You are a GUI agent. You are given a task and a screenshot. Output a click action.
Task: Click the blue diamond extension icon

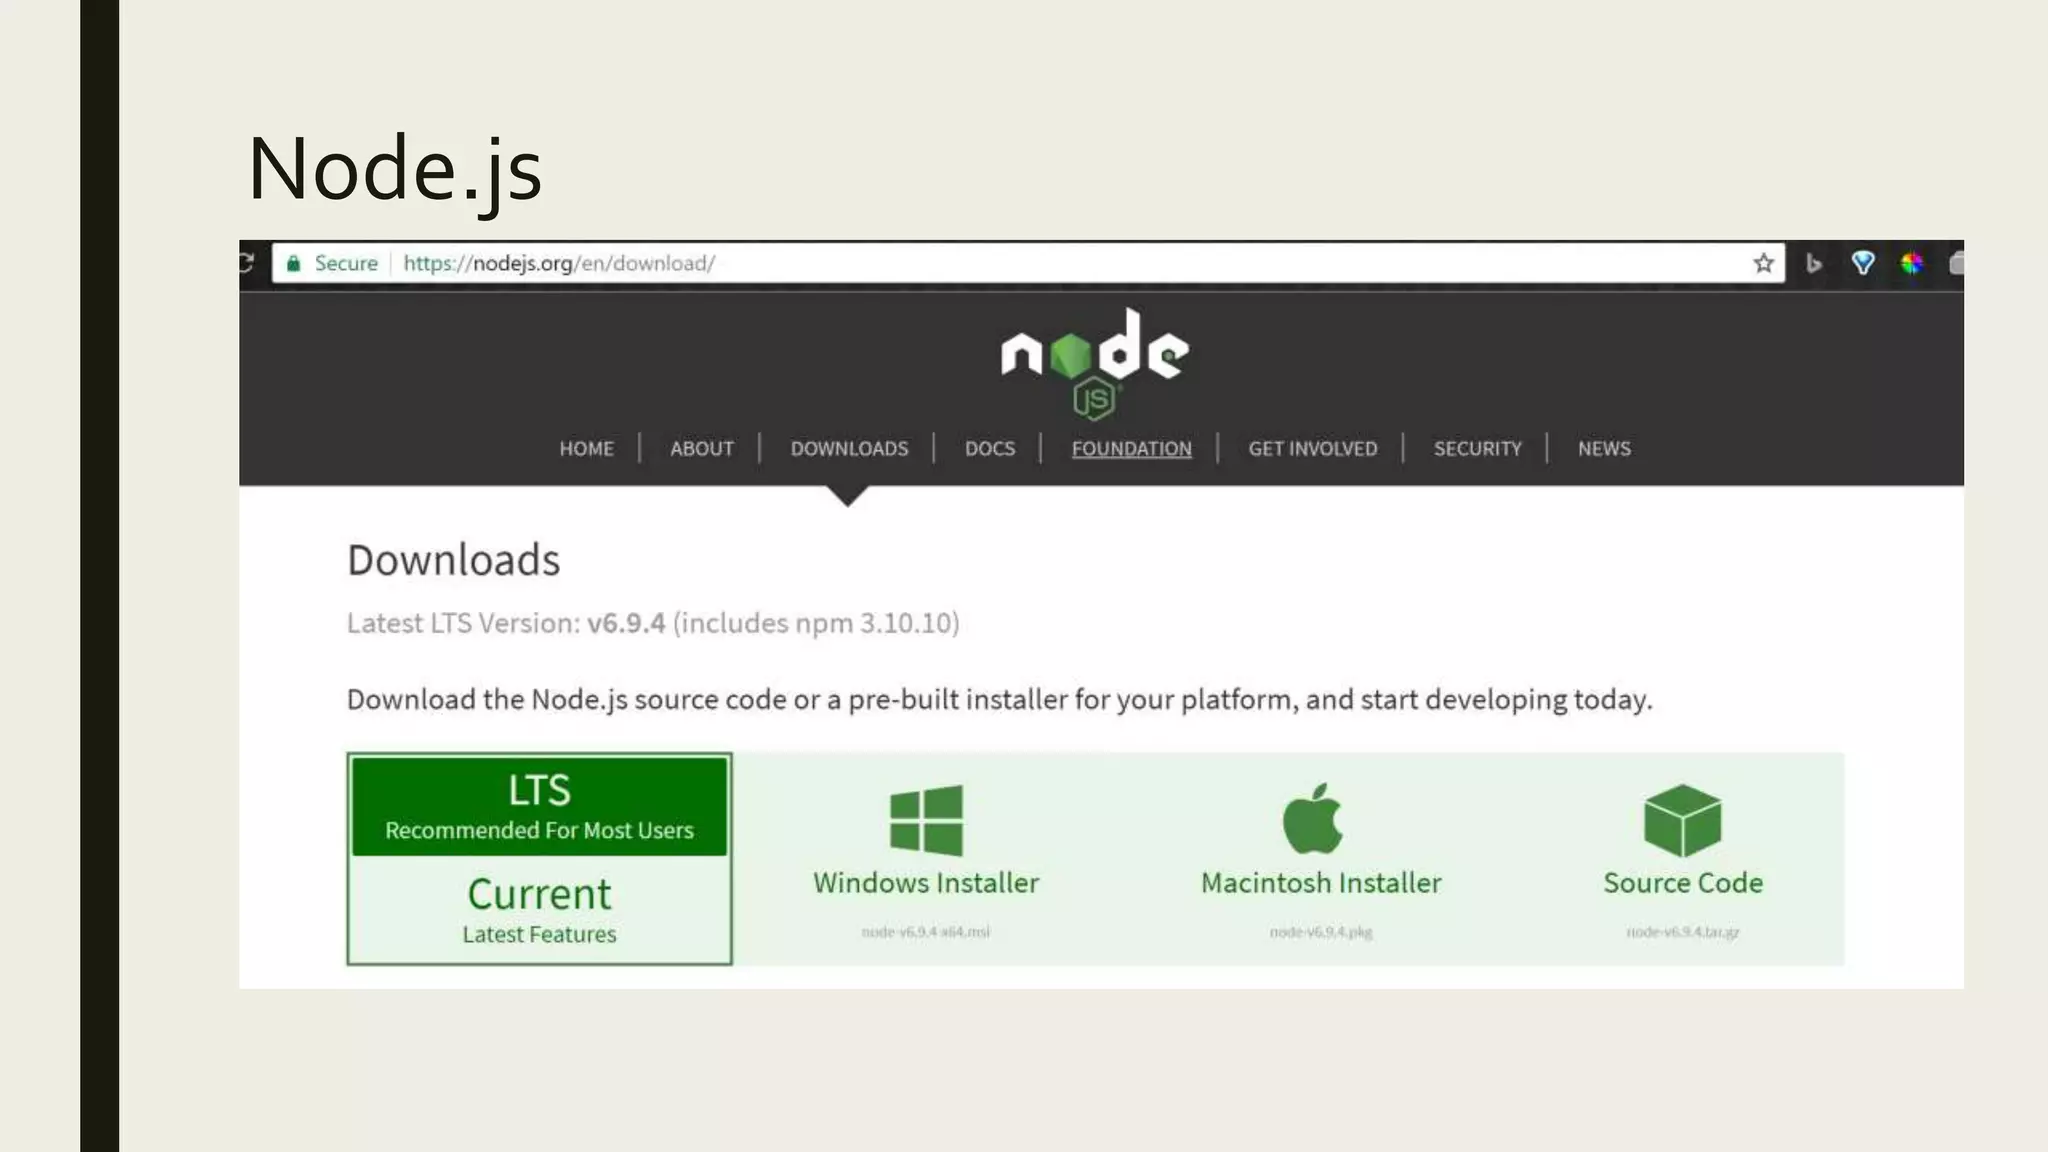1862,263
